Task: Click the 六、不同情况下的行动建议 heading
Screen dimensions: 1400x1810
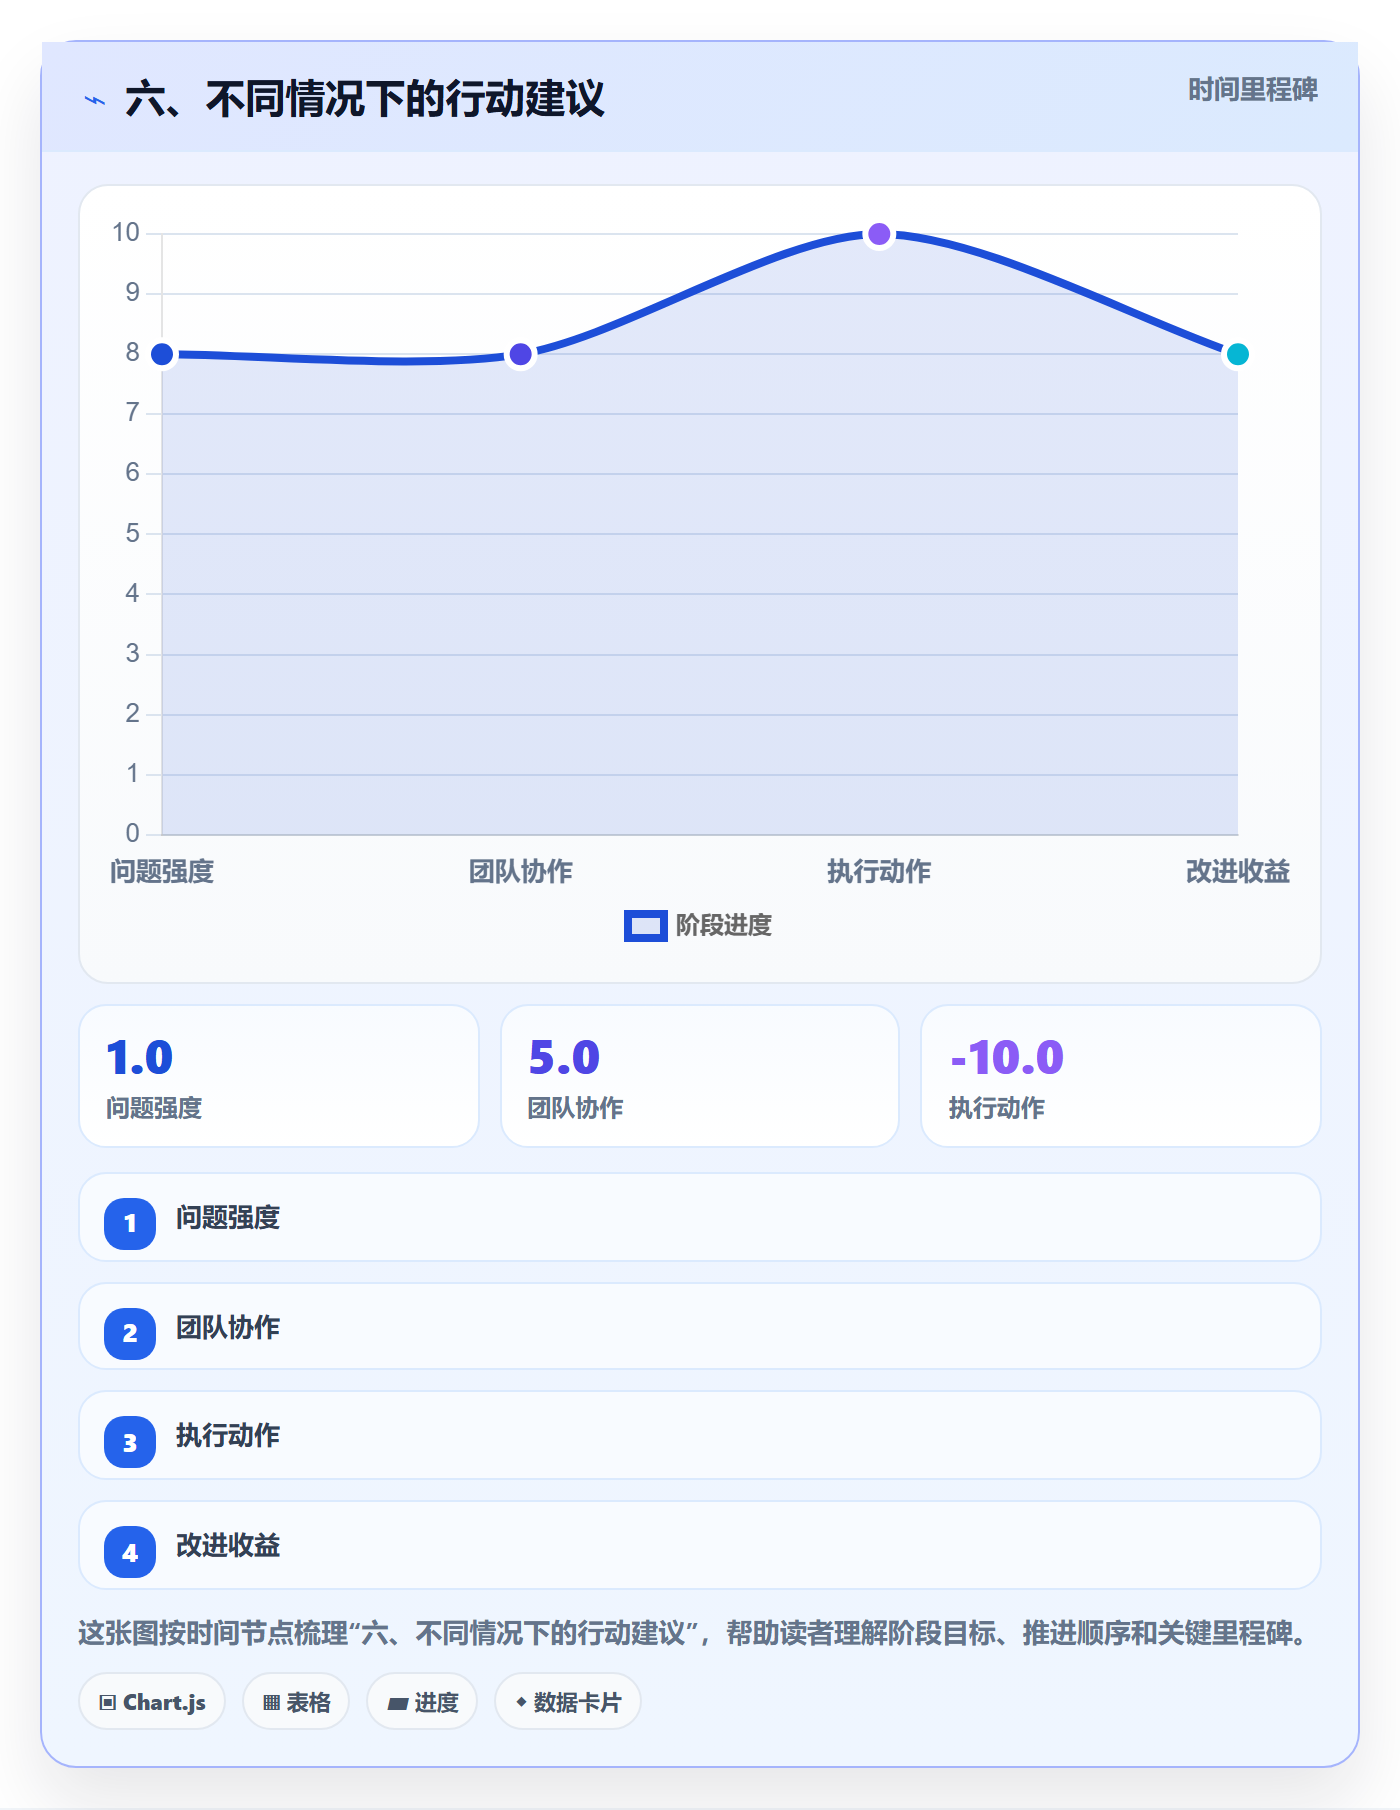Action: 365,100
